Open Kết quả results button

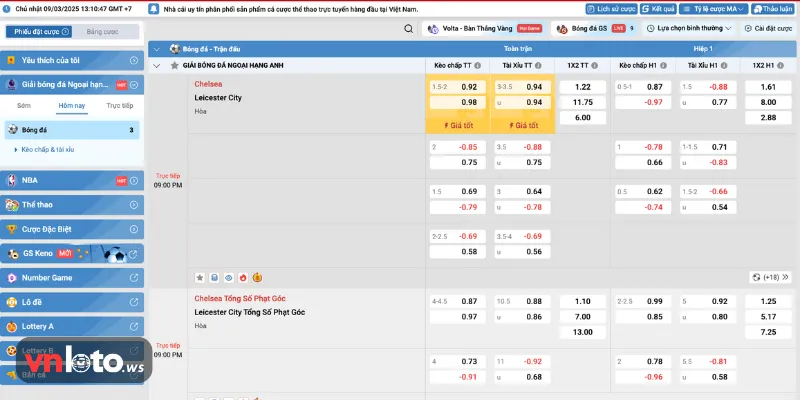661,8
